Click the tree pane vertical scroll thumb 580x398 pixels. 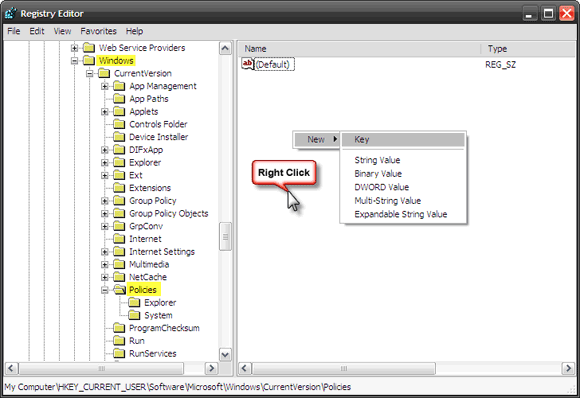pos(225,237)
